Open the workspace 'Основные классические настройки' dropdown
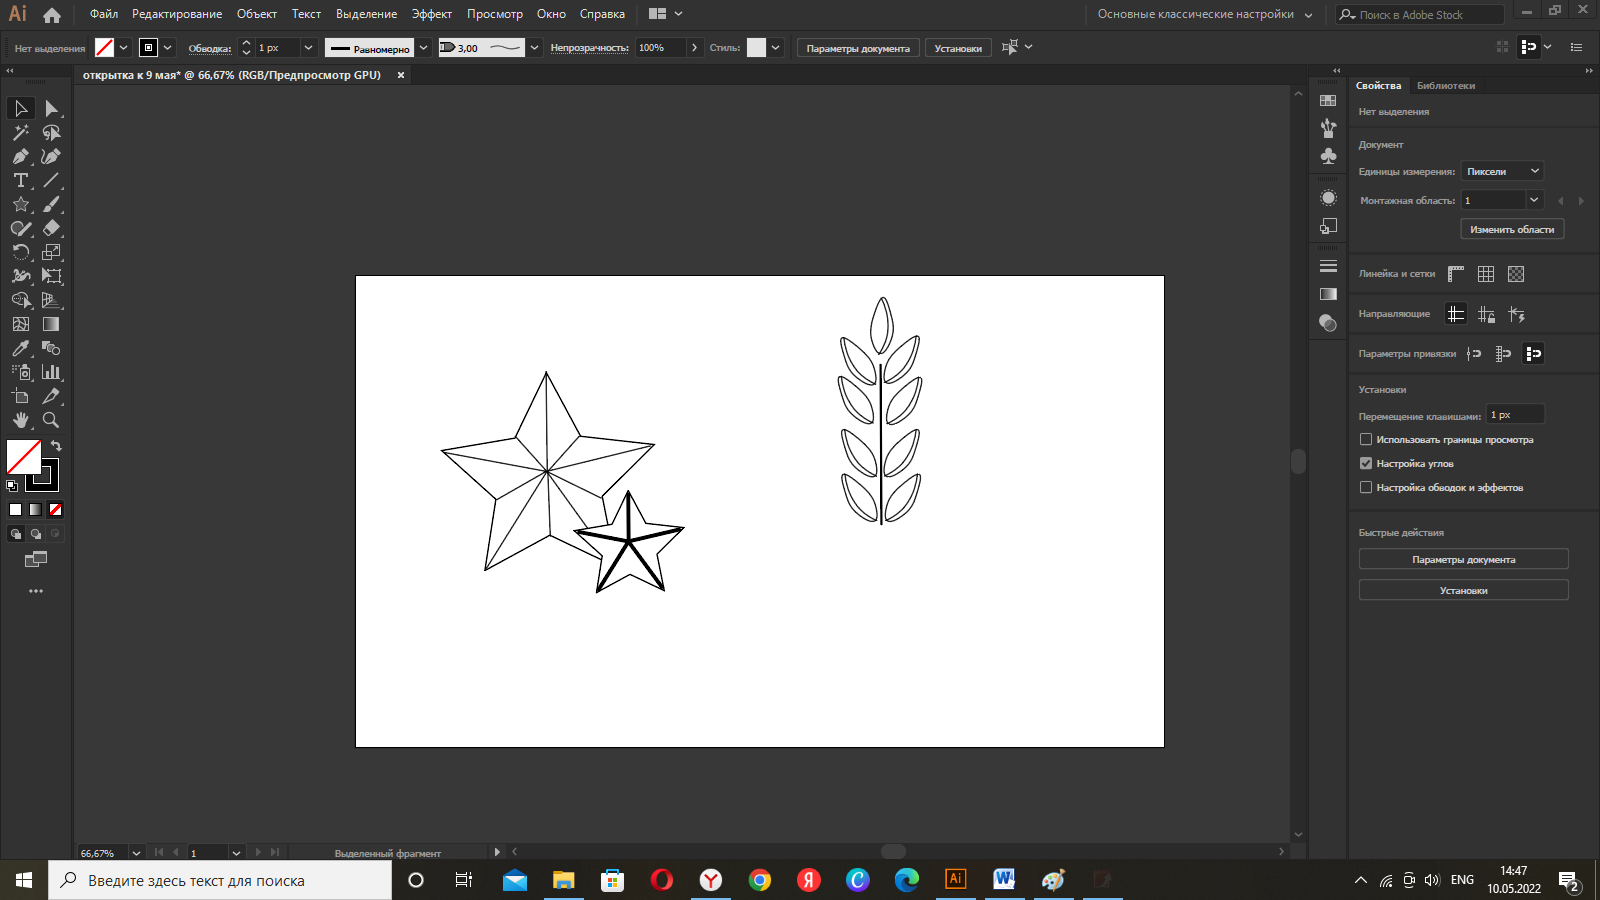 click(x=1205, y=14)
